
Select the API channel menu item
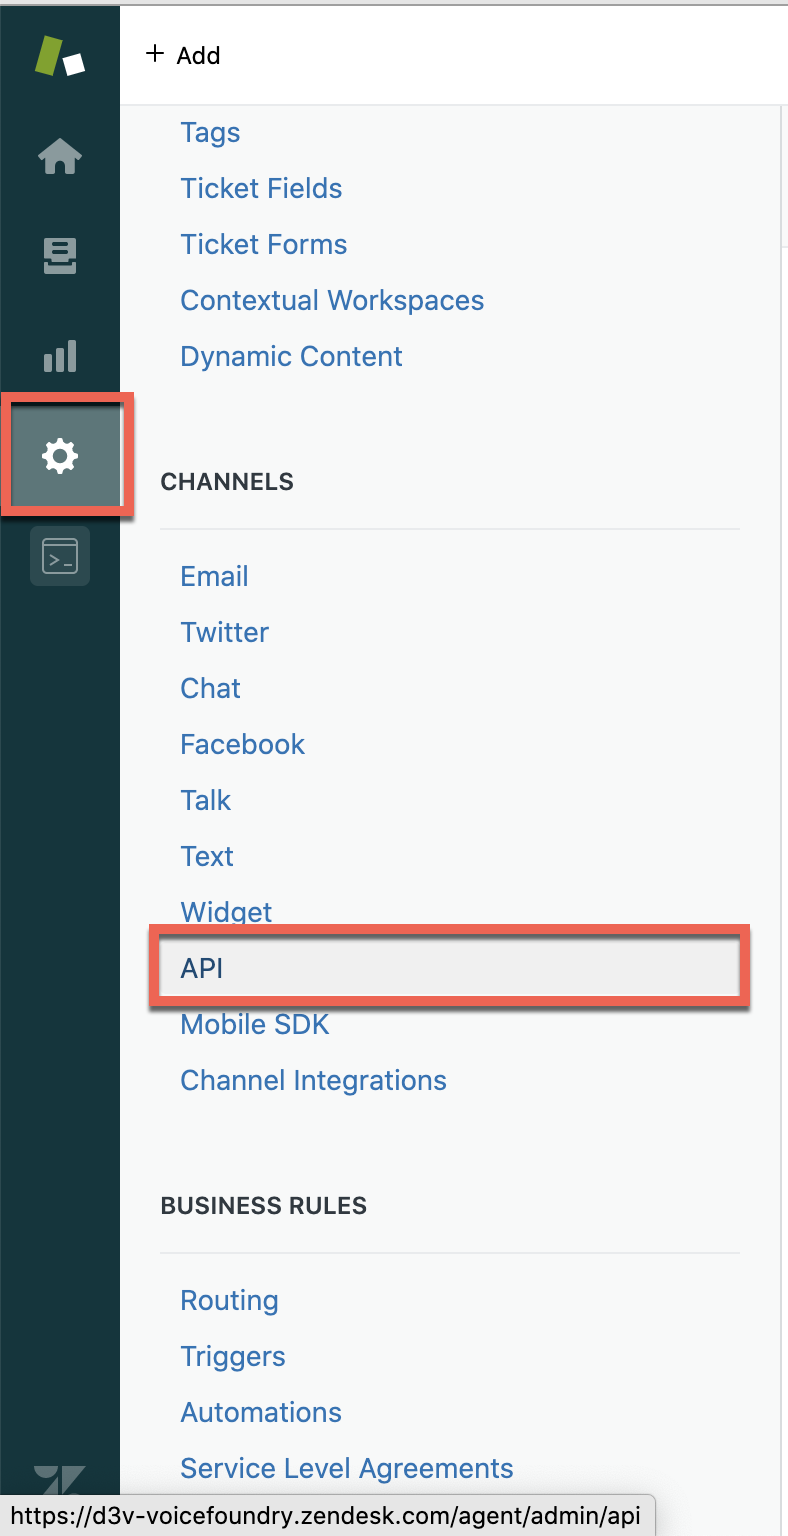click(x=202, y=968)
